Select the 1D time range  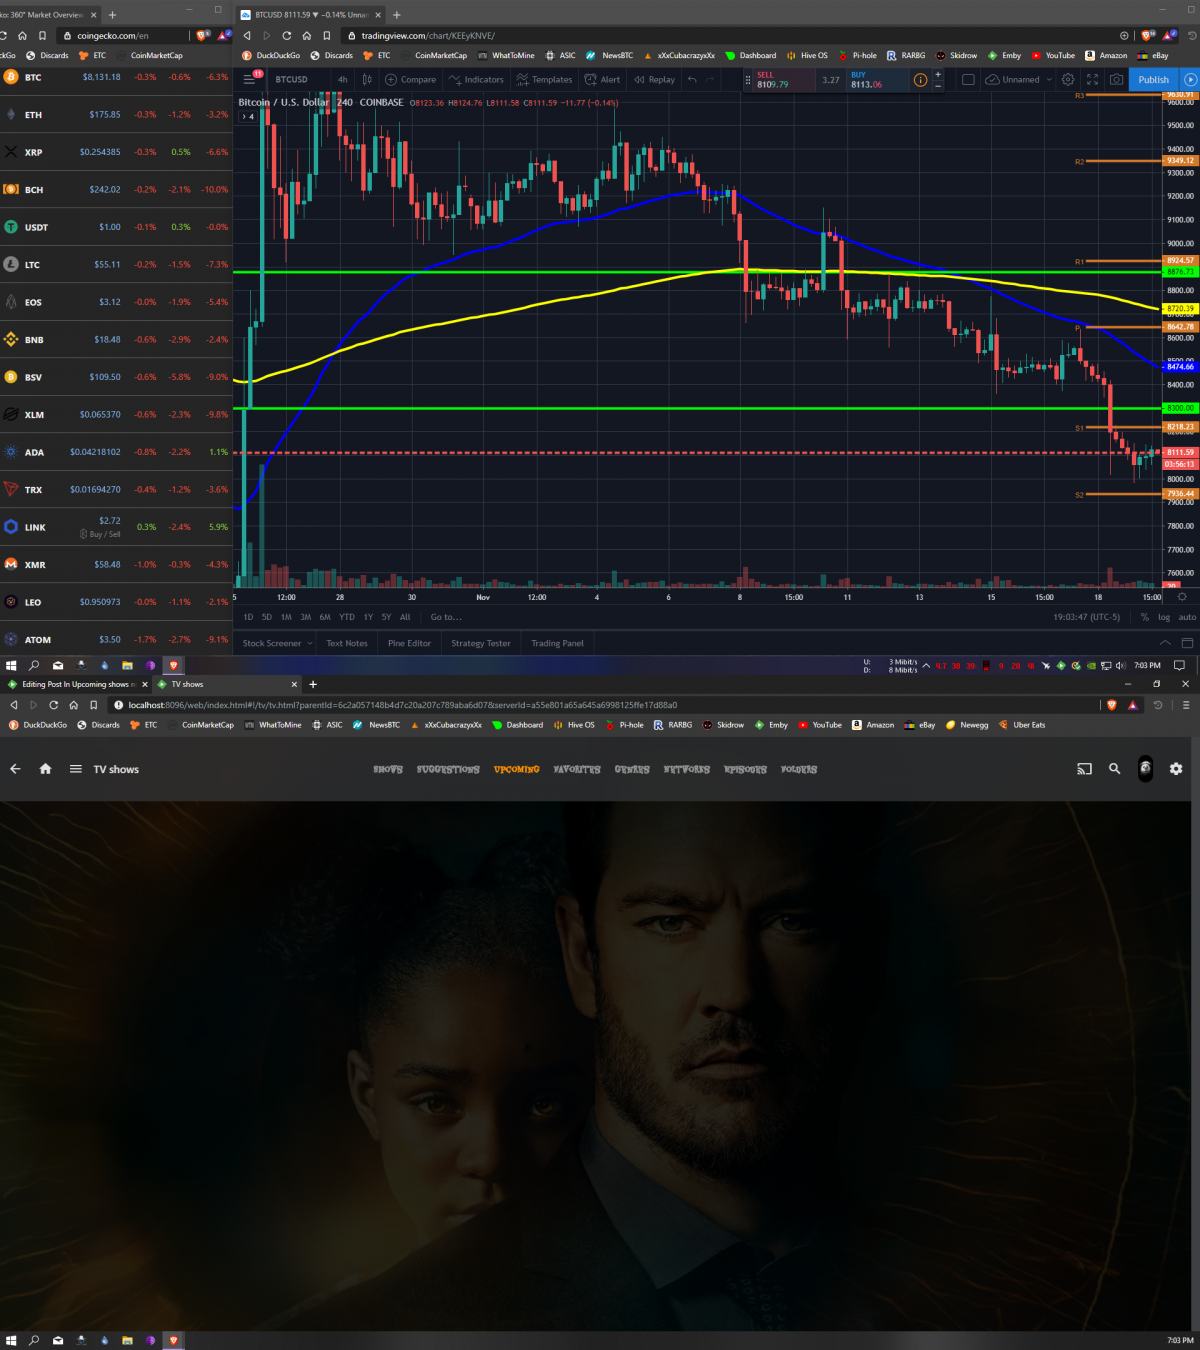tap(248, 617)
